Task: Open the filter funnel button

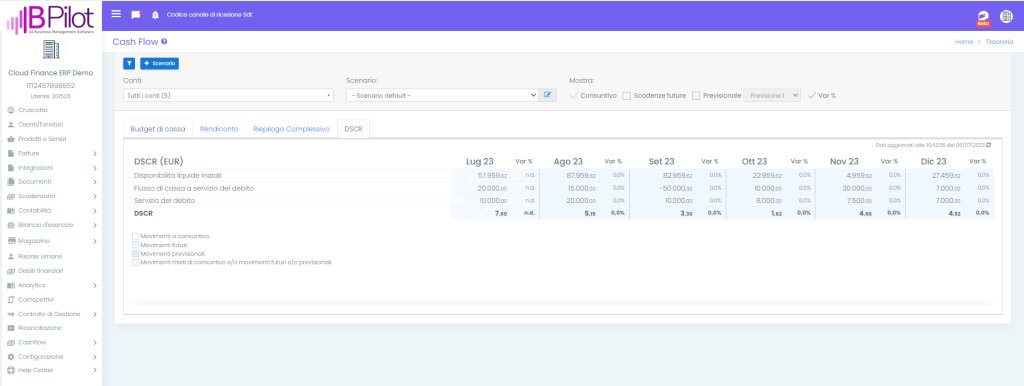Action: click(129, 63)
